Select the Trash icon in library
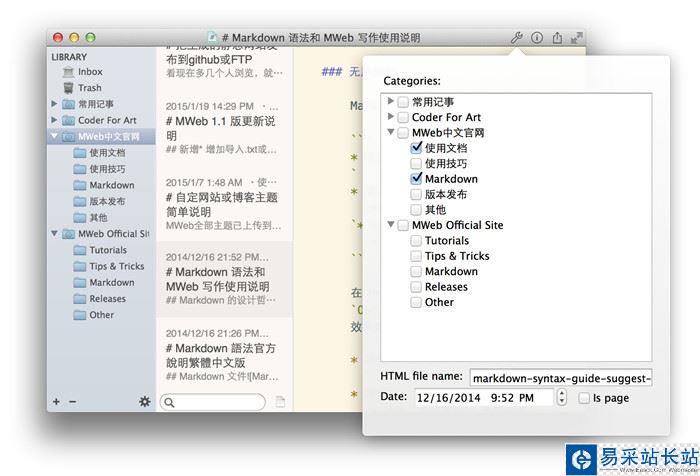This screenshot has width=700, height=476. coord(68,88)
